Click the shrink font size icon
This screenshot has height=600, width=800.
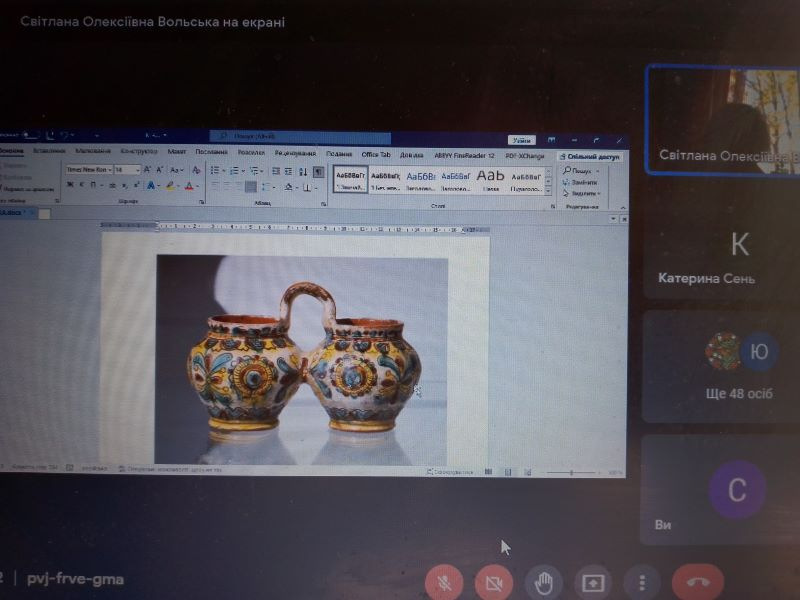(x=159, y=169)
